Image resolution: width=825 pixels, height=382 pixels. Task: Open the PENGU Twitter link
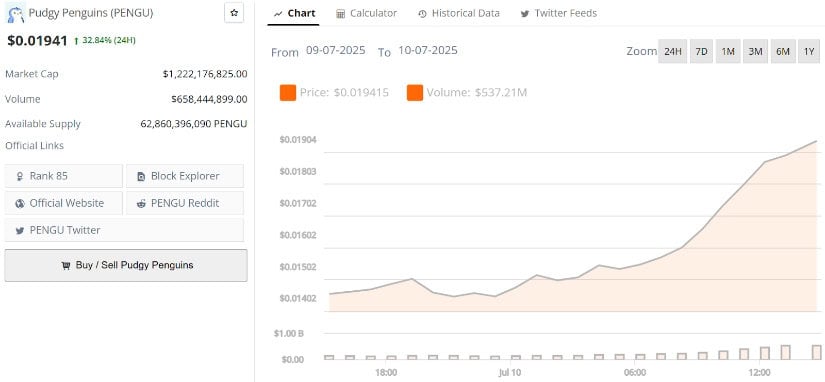coord(124,230)
